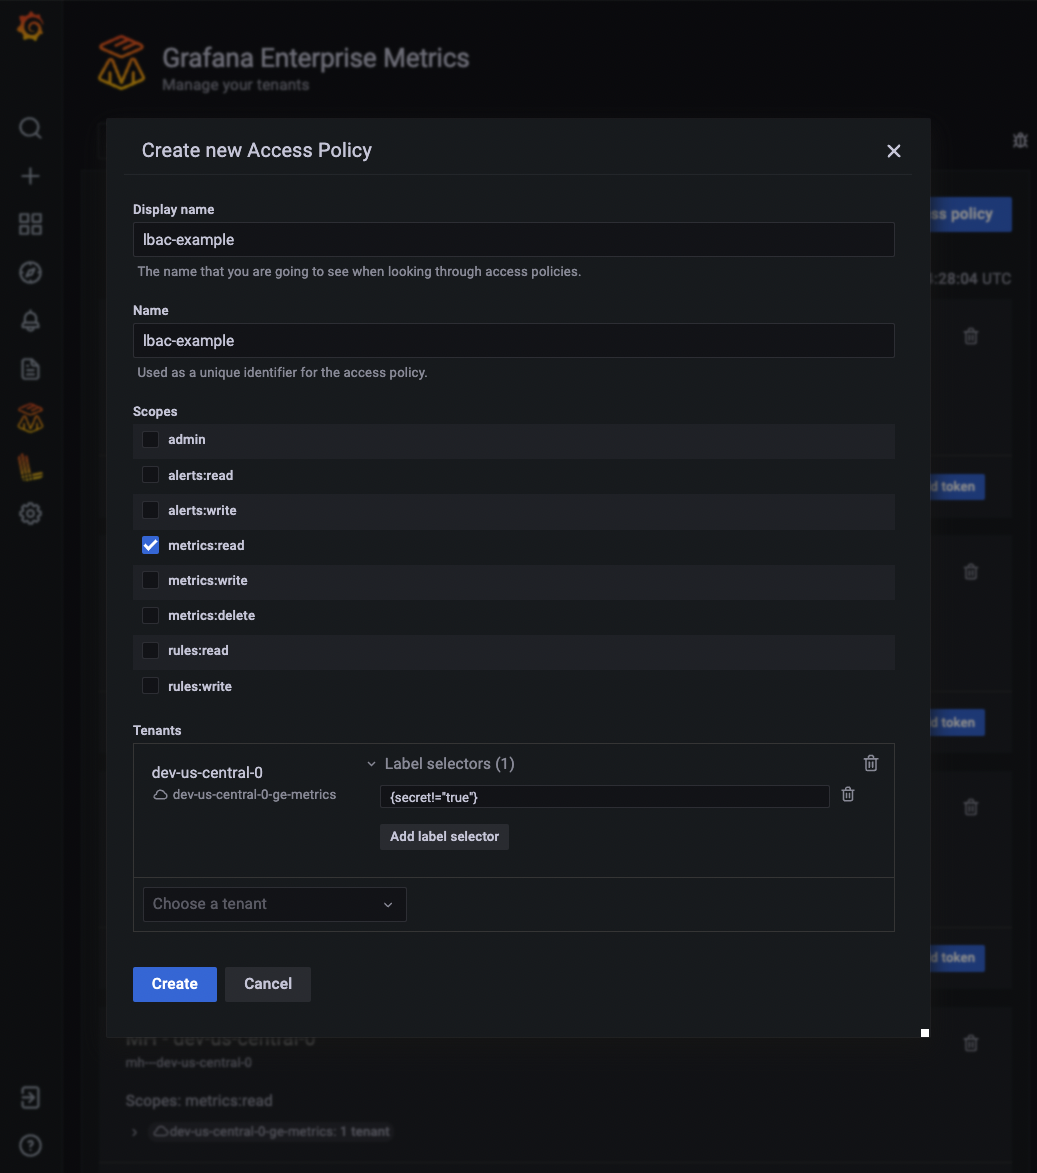
Task: Click the Grafana logo at top left
Action: point(30,27)
